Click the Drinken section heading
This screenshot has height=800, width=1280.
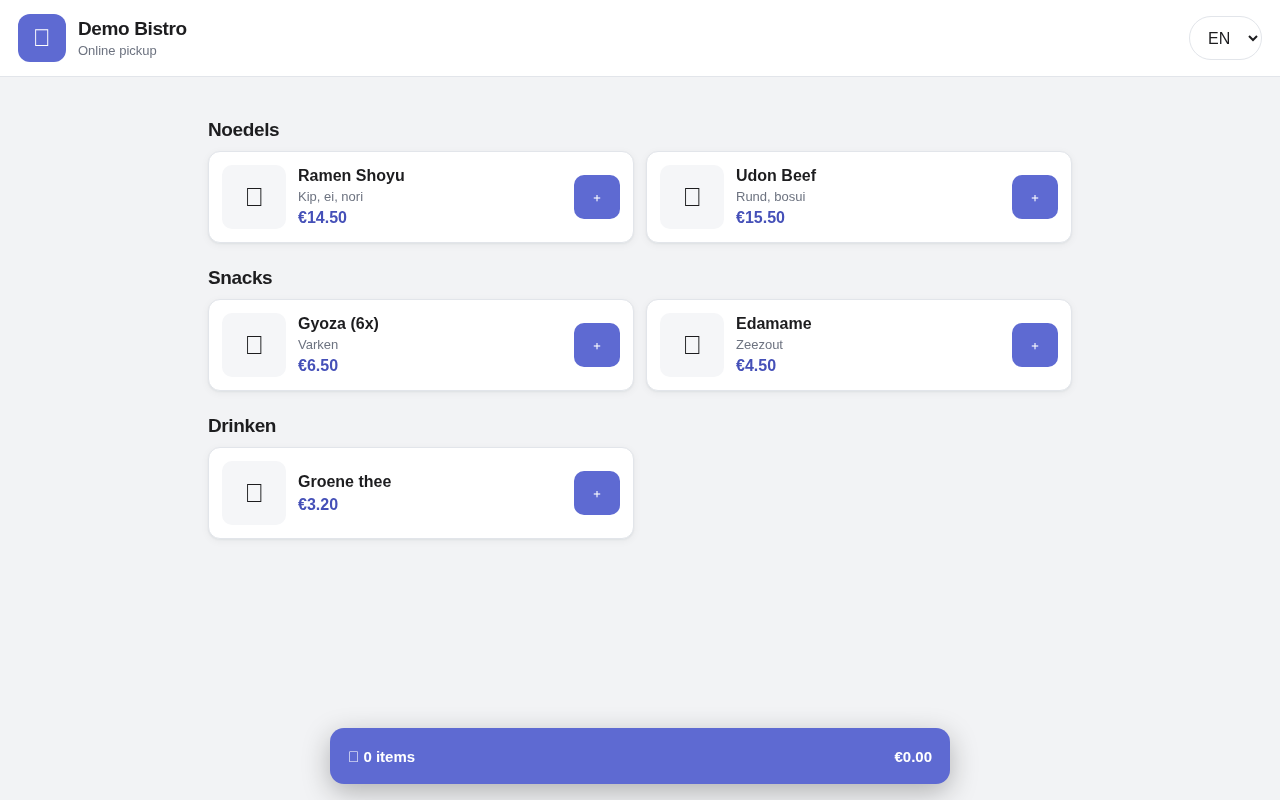[242, 426]
